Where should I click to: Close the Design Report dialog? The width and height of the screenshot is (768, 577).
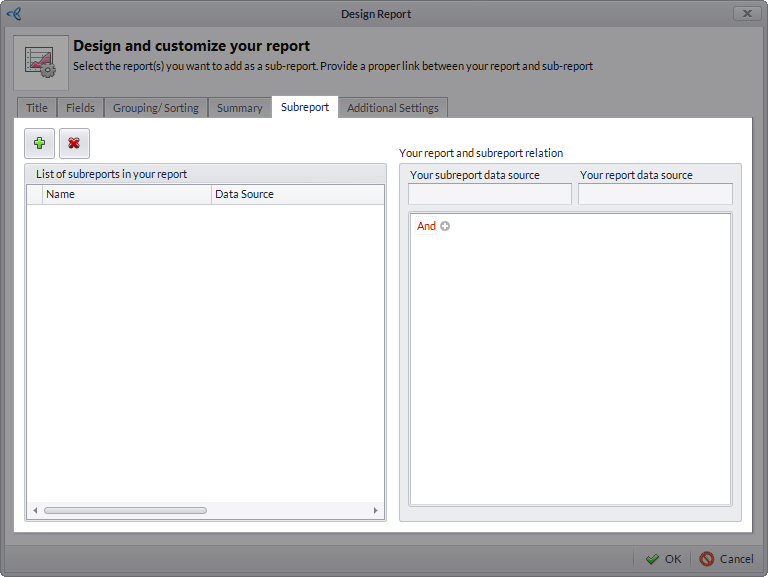coord(747,14)
